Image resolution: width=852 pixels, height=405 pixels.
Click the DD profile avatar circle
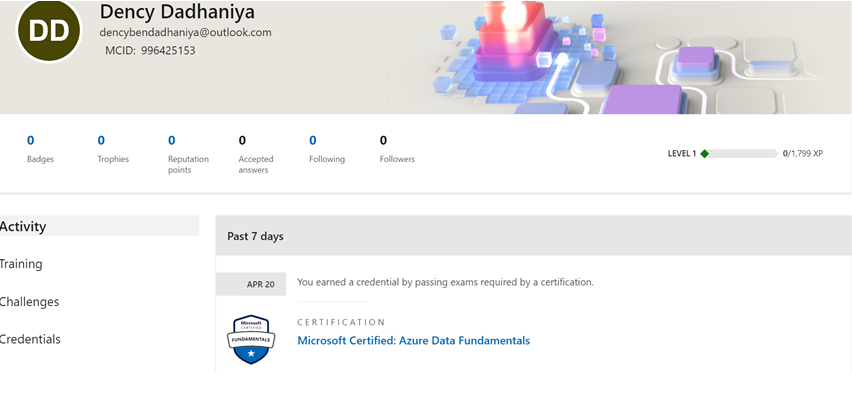pyautogui.click(x=49, y=30)
